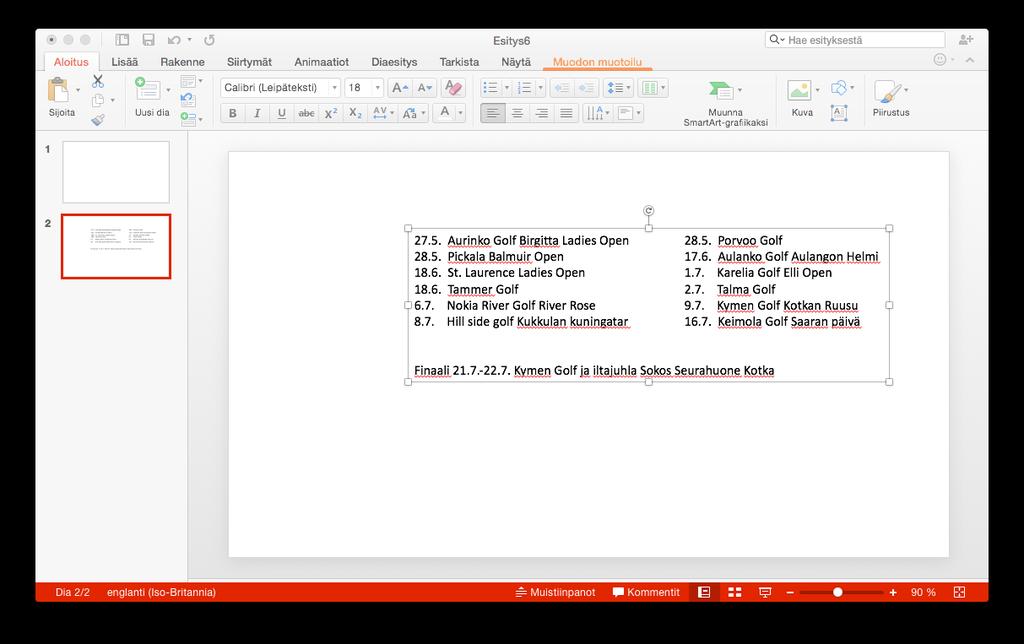Toggle italic formatting
Image resolution: width=1024 pixels, height=644 pixels.
[x=257, y=113]
